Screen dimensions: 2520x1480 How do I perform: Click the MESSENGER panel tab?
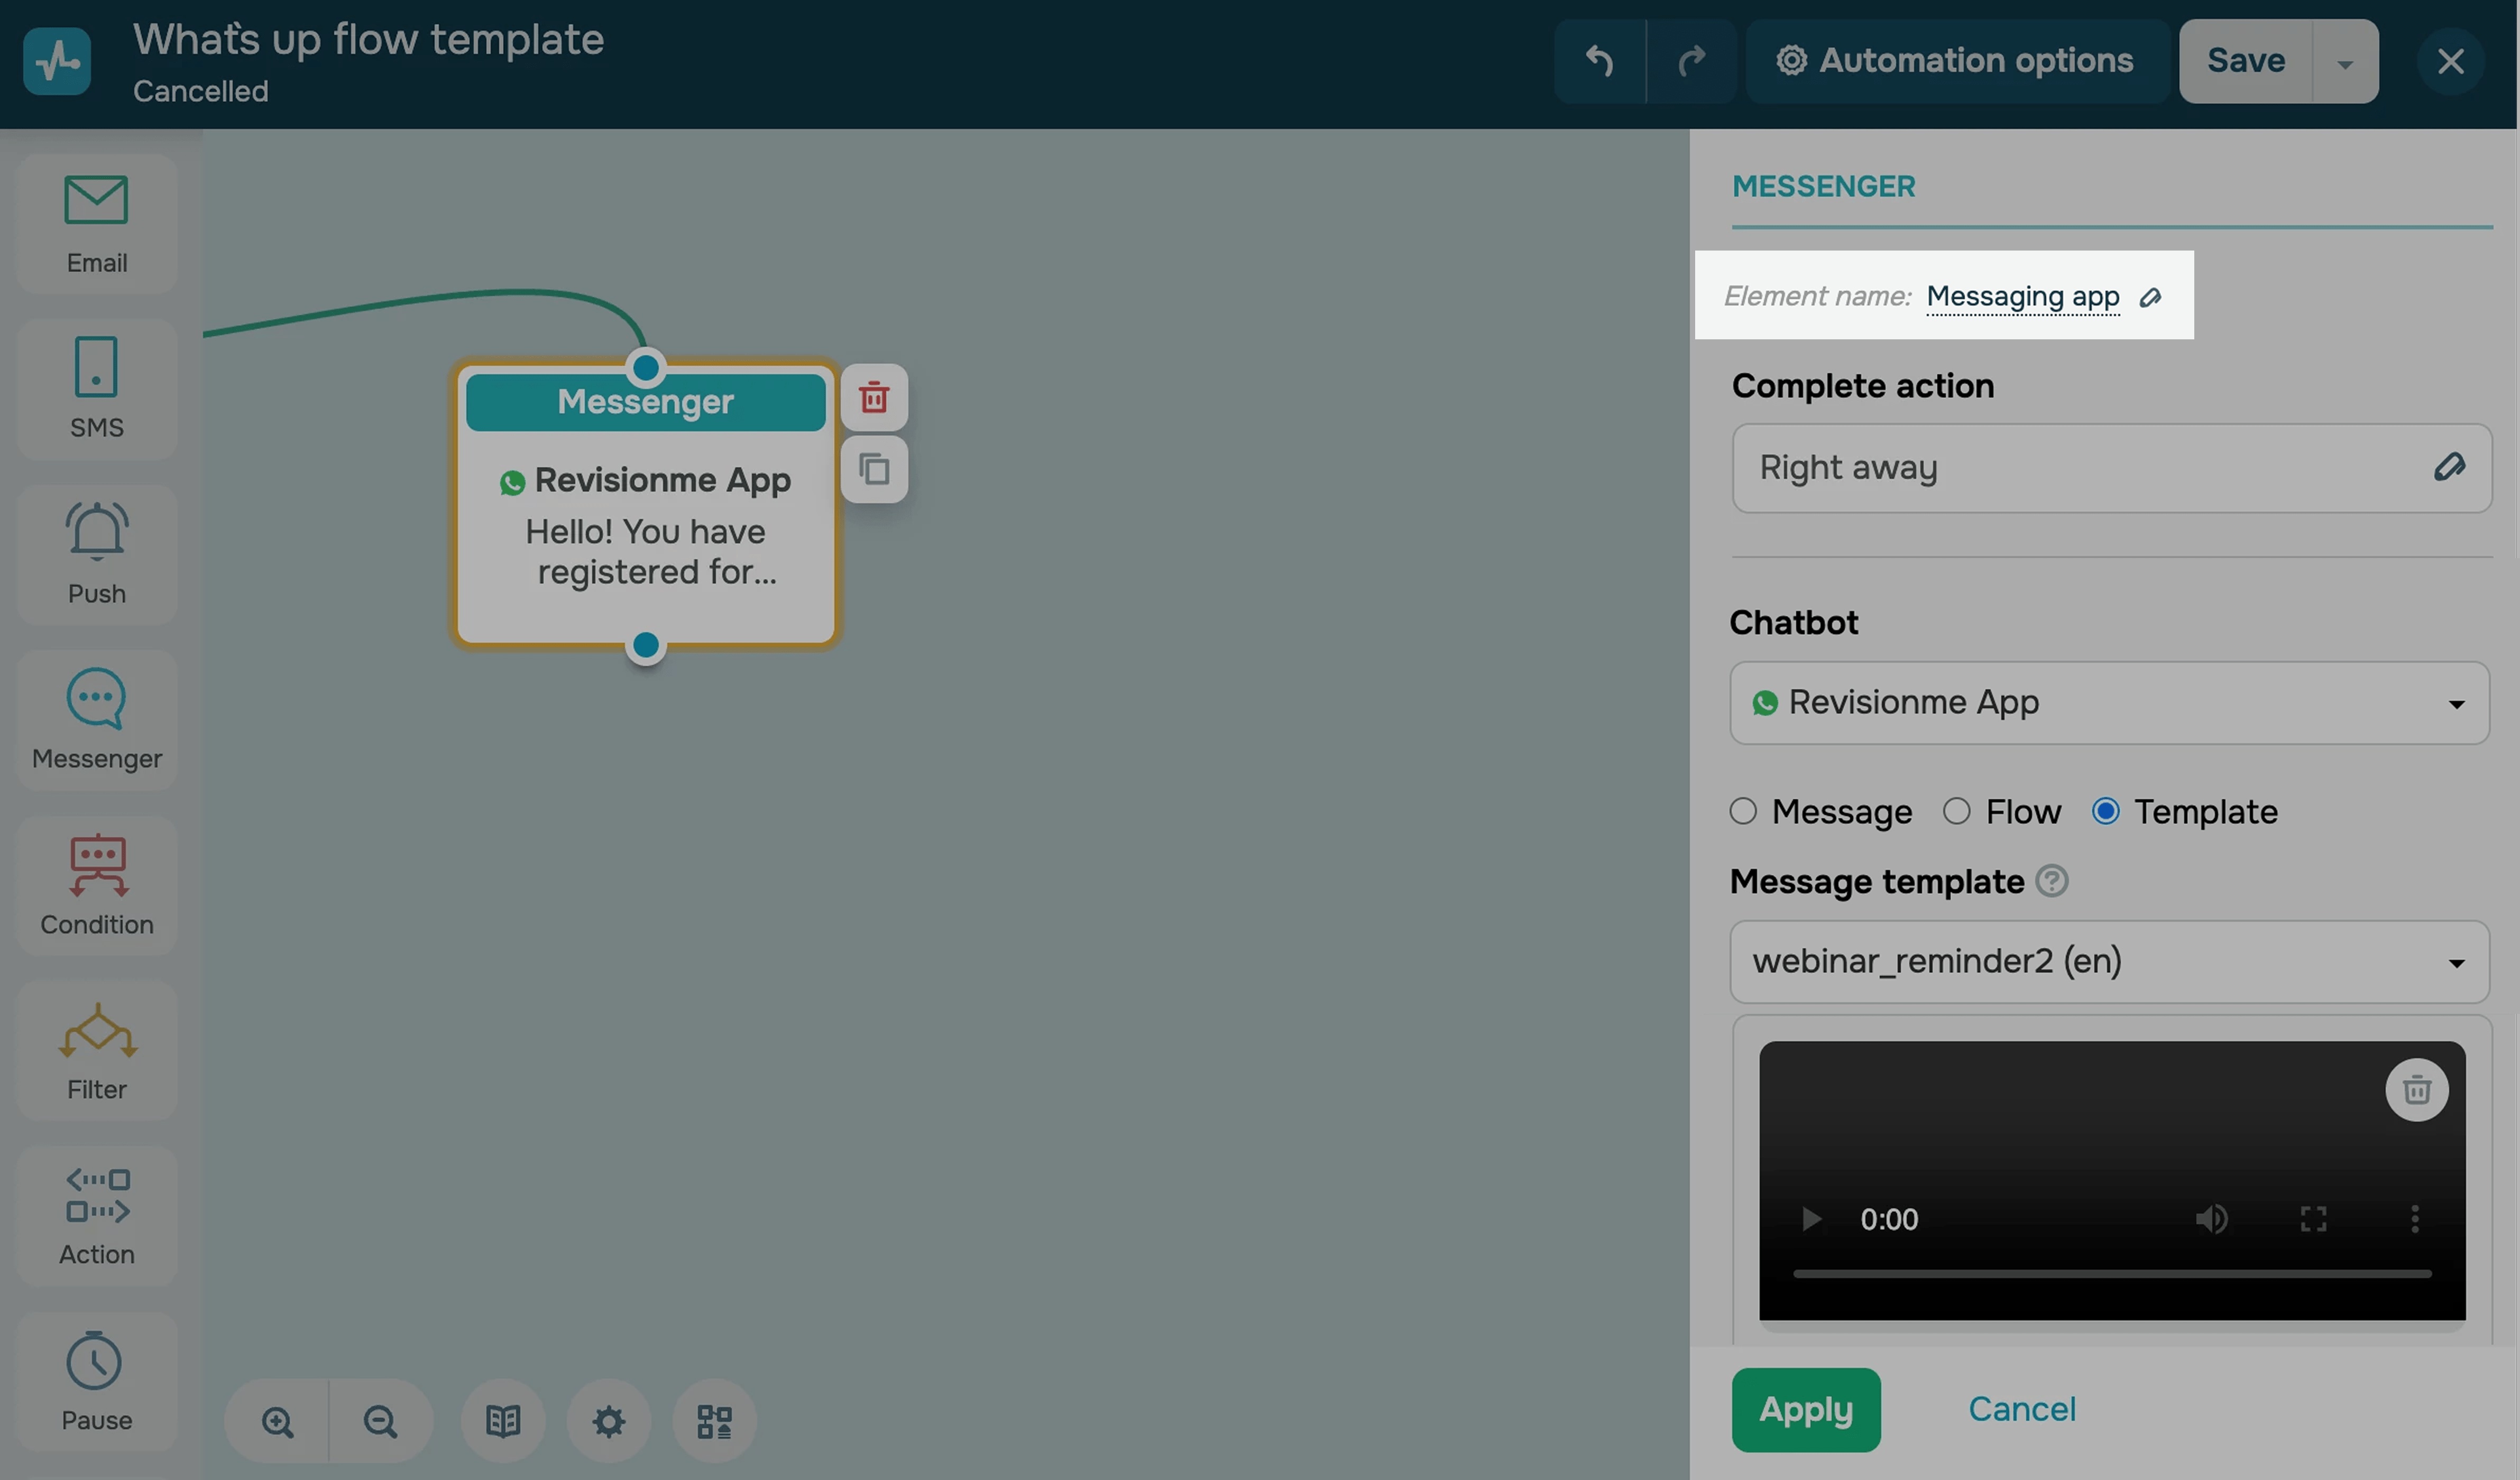[x=1823, y=187]
